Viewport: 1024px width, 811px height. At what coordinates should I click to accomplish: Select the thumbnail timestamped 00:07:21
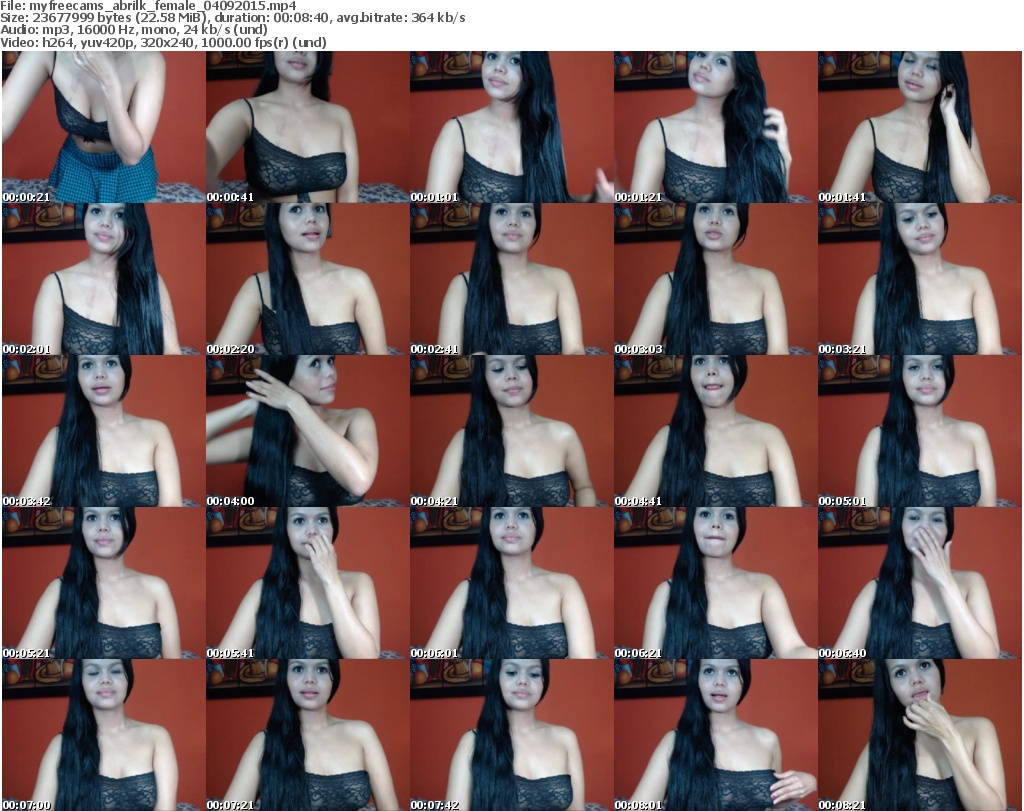(308, 735)
